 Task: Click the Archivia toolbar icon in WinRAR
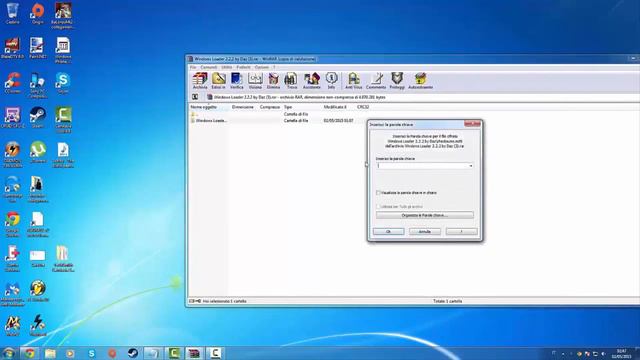200,81
